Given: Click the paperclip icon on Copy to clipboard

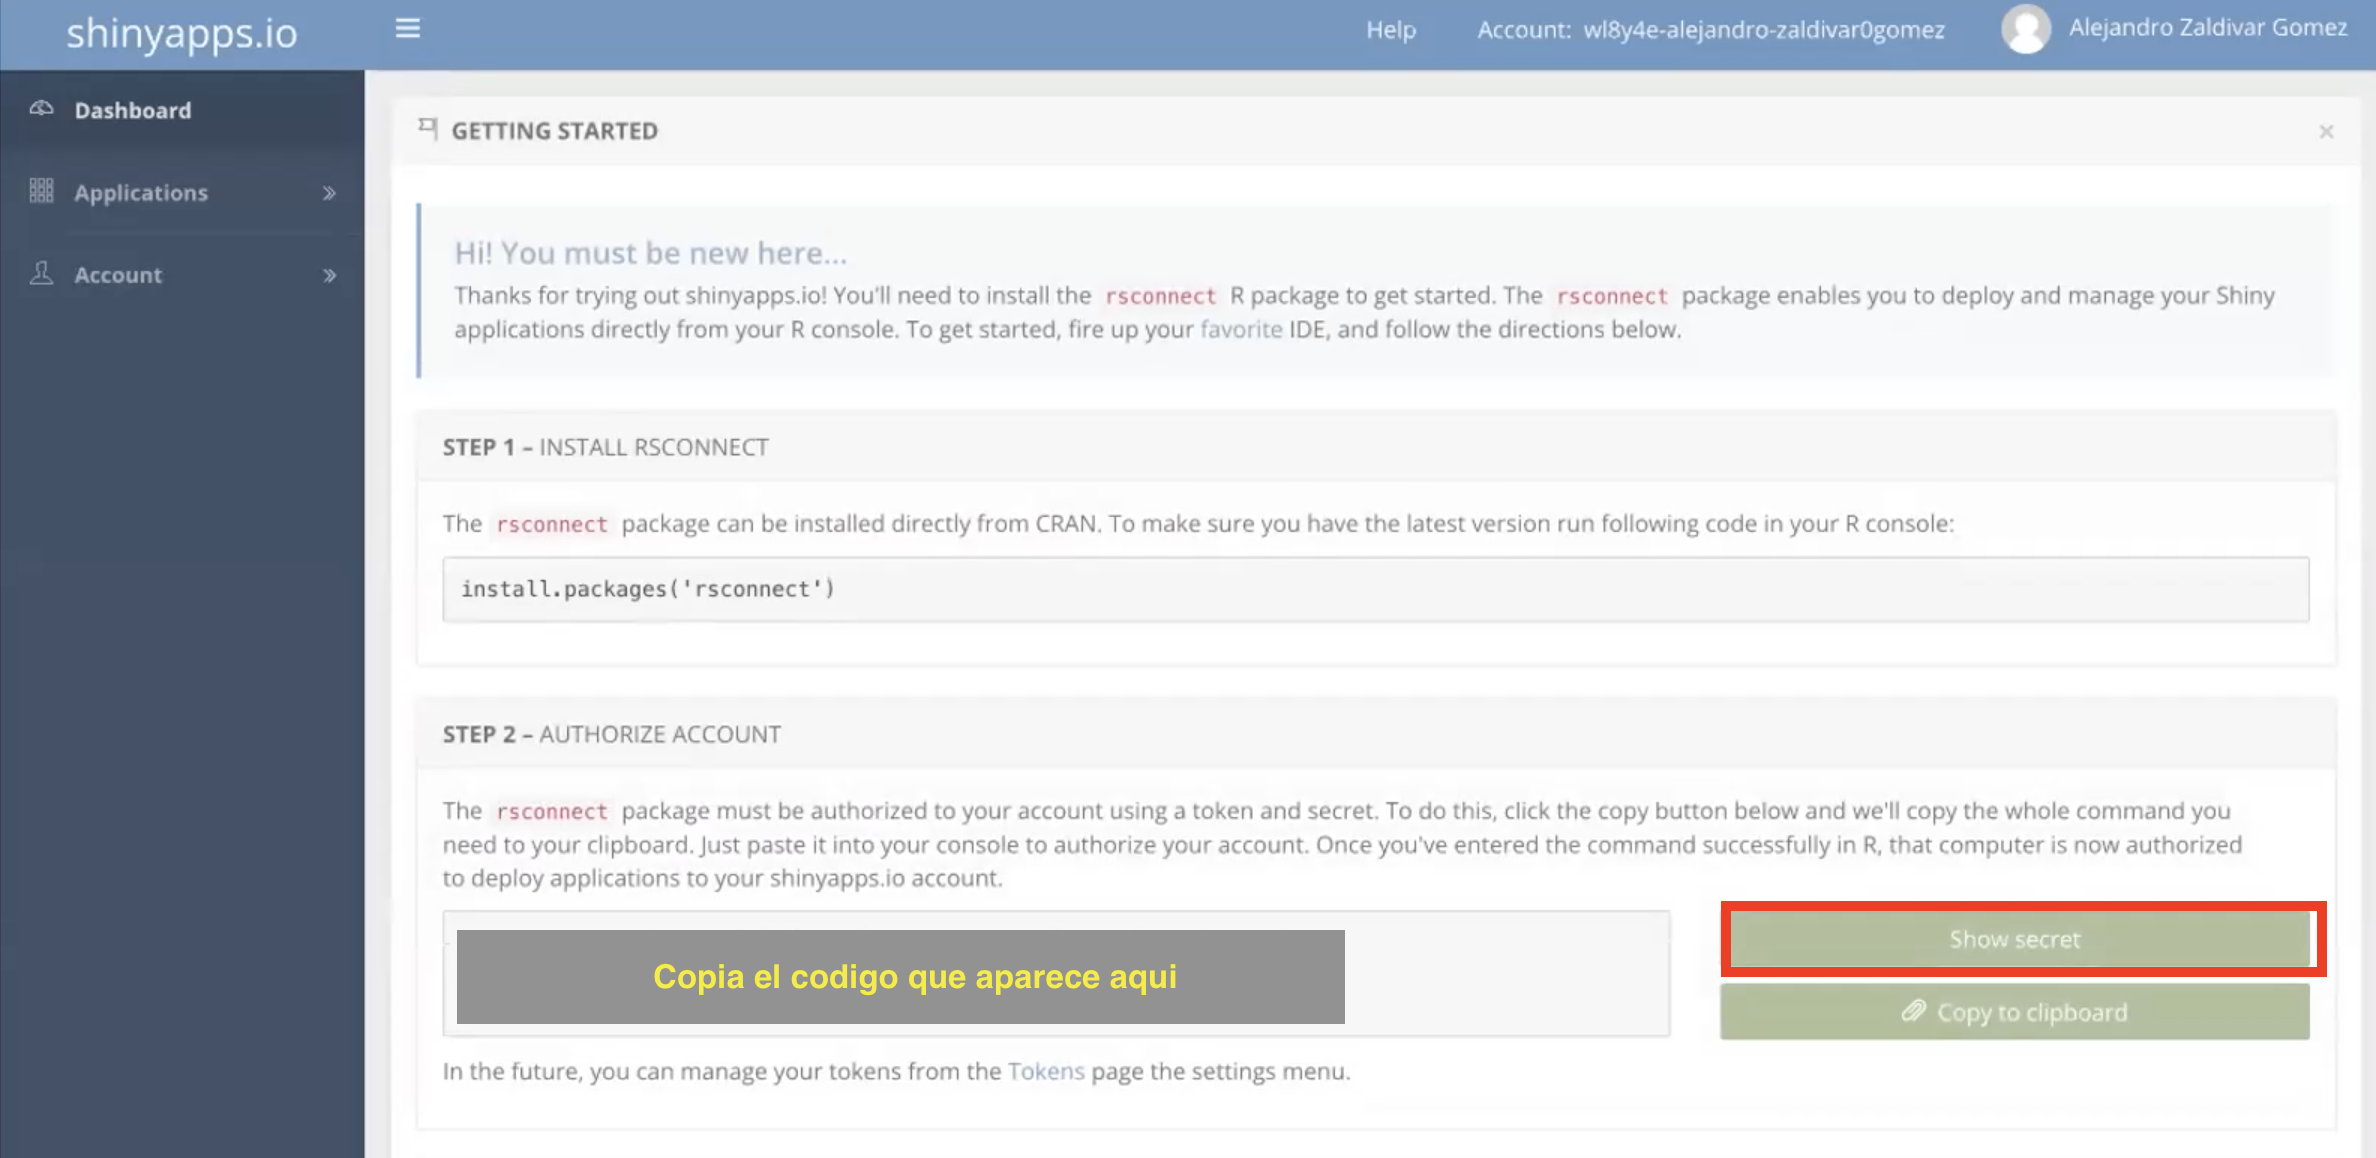Looking at the screenshot, I should click(1913, 1011).
